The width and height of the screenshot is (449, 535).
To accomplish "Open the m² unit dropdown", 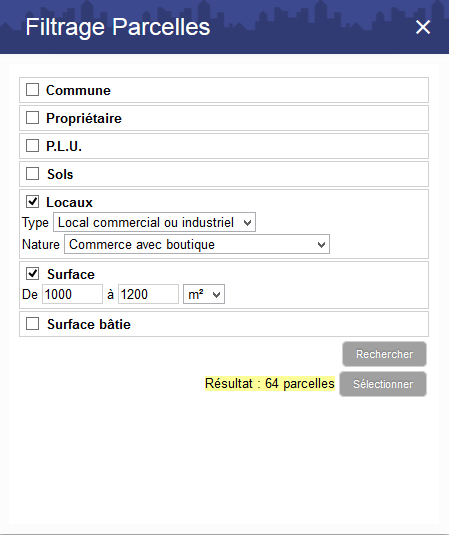I will 204,294.
